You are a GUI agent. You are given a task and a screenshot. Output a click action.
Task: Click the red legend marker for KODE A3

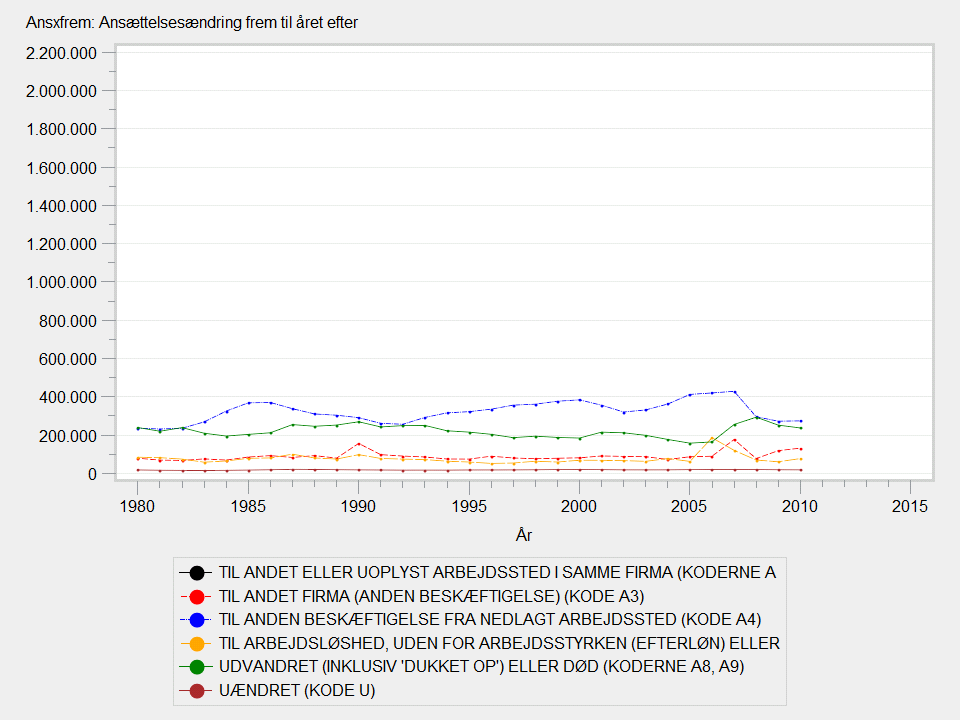[197, 596]
